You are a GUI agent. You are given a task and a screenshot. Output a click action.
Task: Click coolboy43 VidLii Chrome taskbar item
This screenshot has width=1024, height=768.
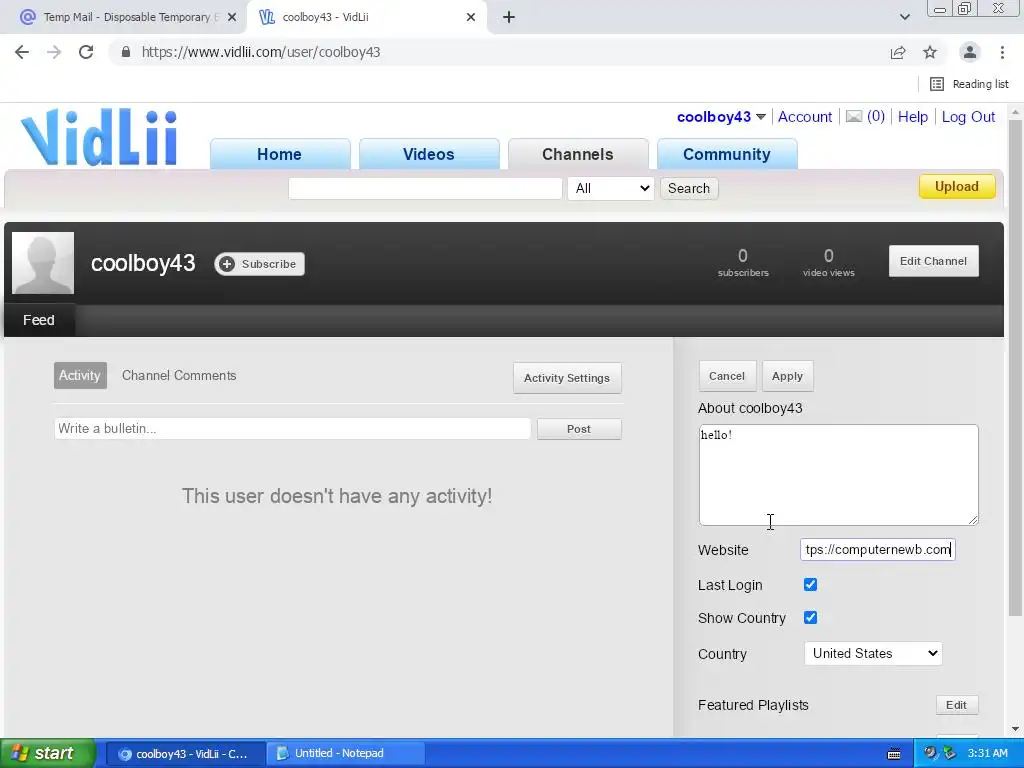185,753
